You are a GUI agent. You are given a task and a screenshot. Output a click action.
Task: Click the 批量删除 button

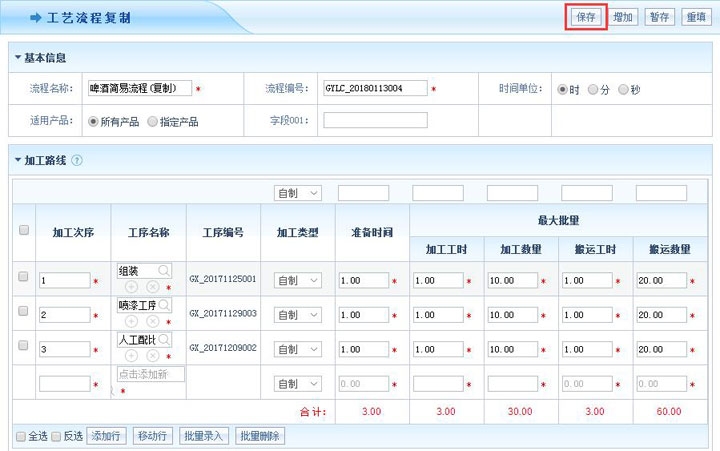click(260, 436)
